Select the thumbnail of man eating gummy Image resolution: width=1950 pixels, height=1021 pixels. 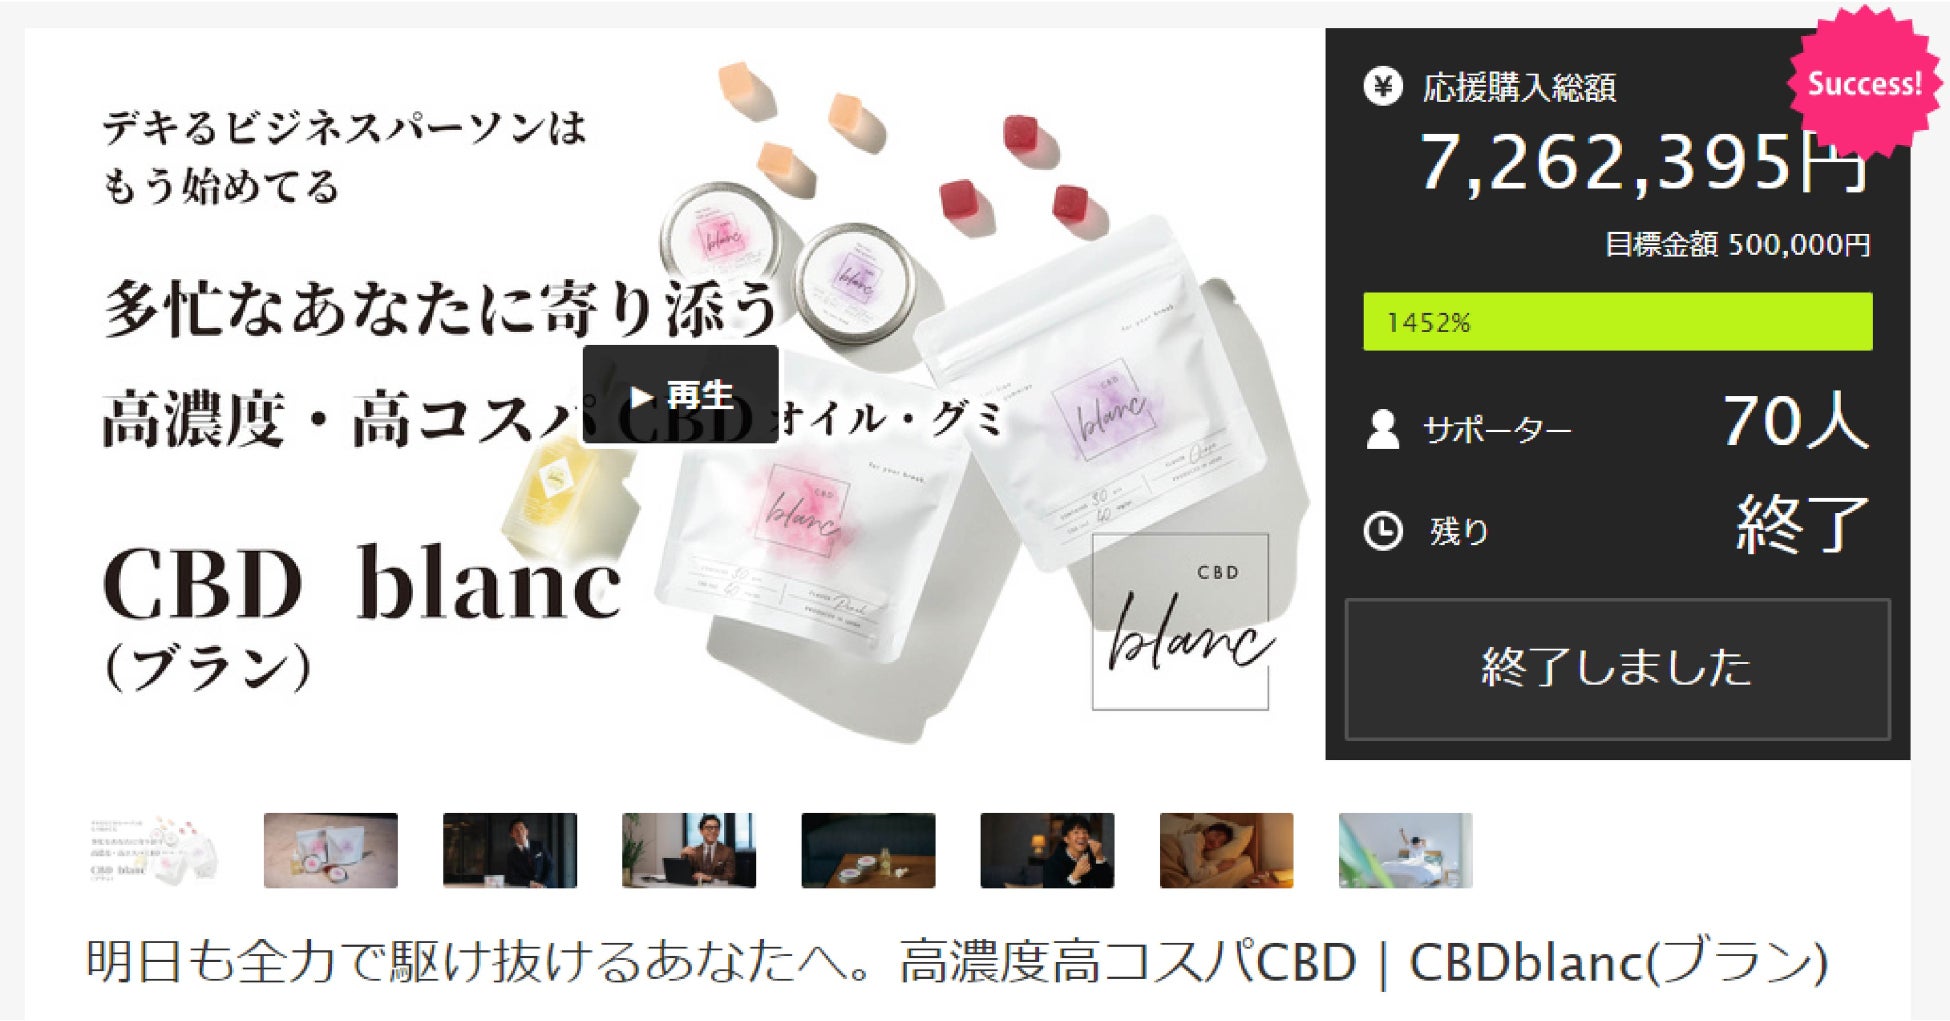pyautogui.click(x=1047, y=851)
